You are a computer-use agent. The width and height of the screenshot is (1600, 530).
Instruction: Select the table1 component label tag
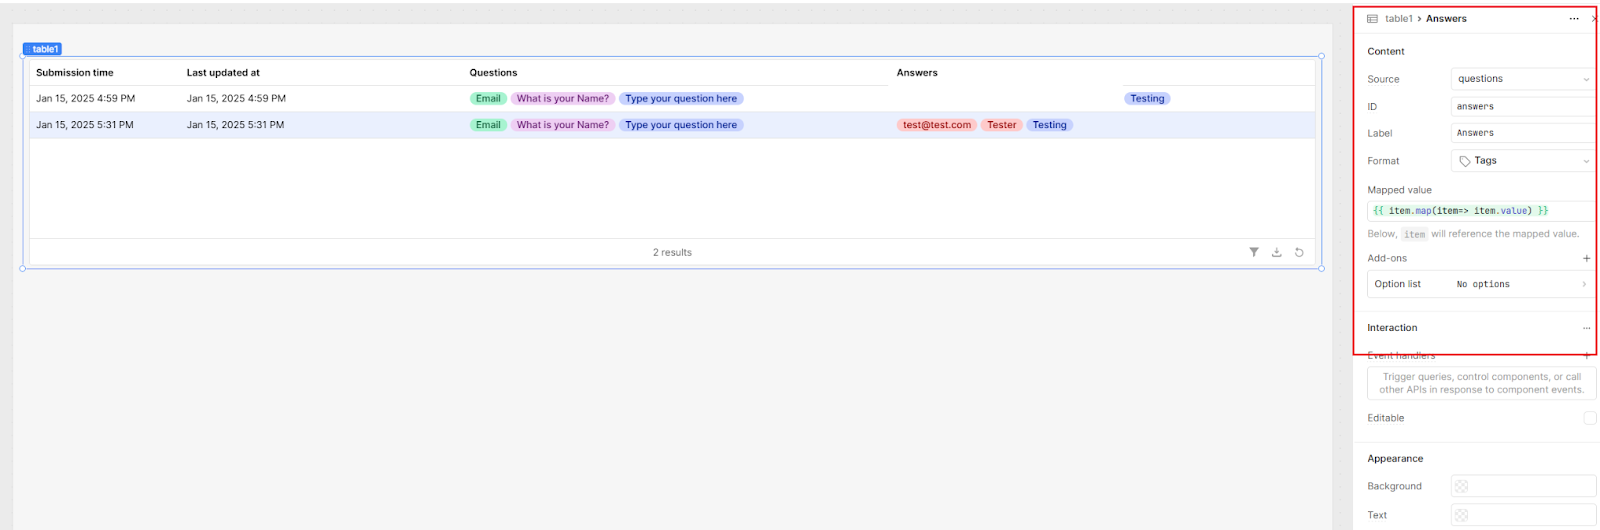tap(43, 49)
